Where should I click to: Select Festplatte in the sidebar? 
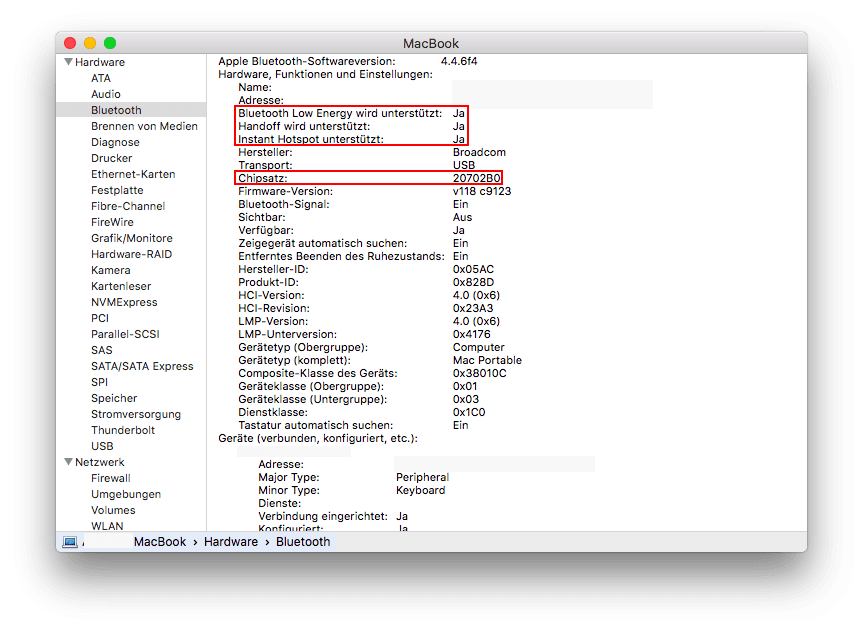pyautogui.click(x=117, y=190)
